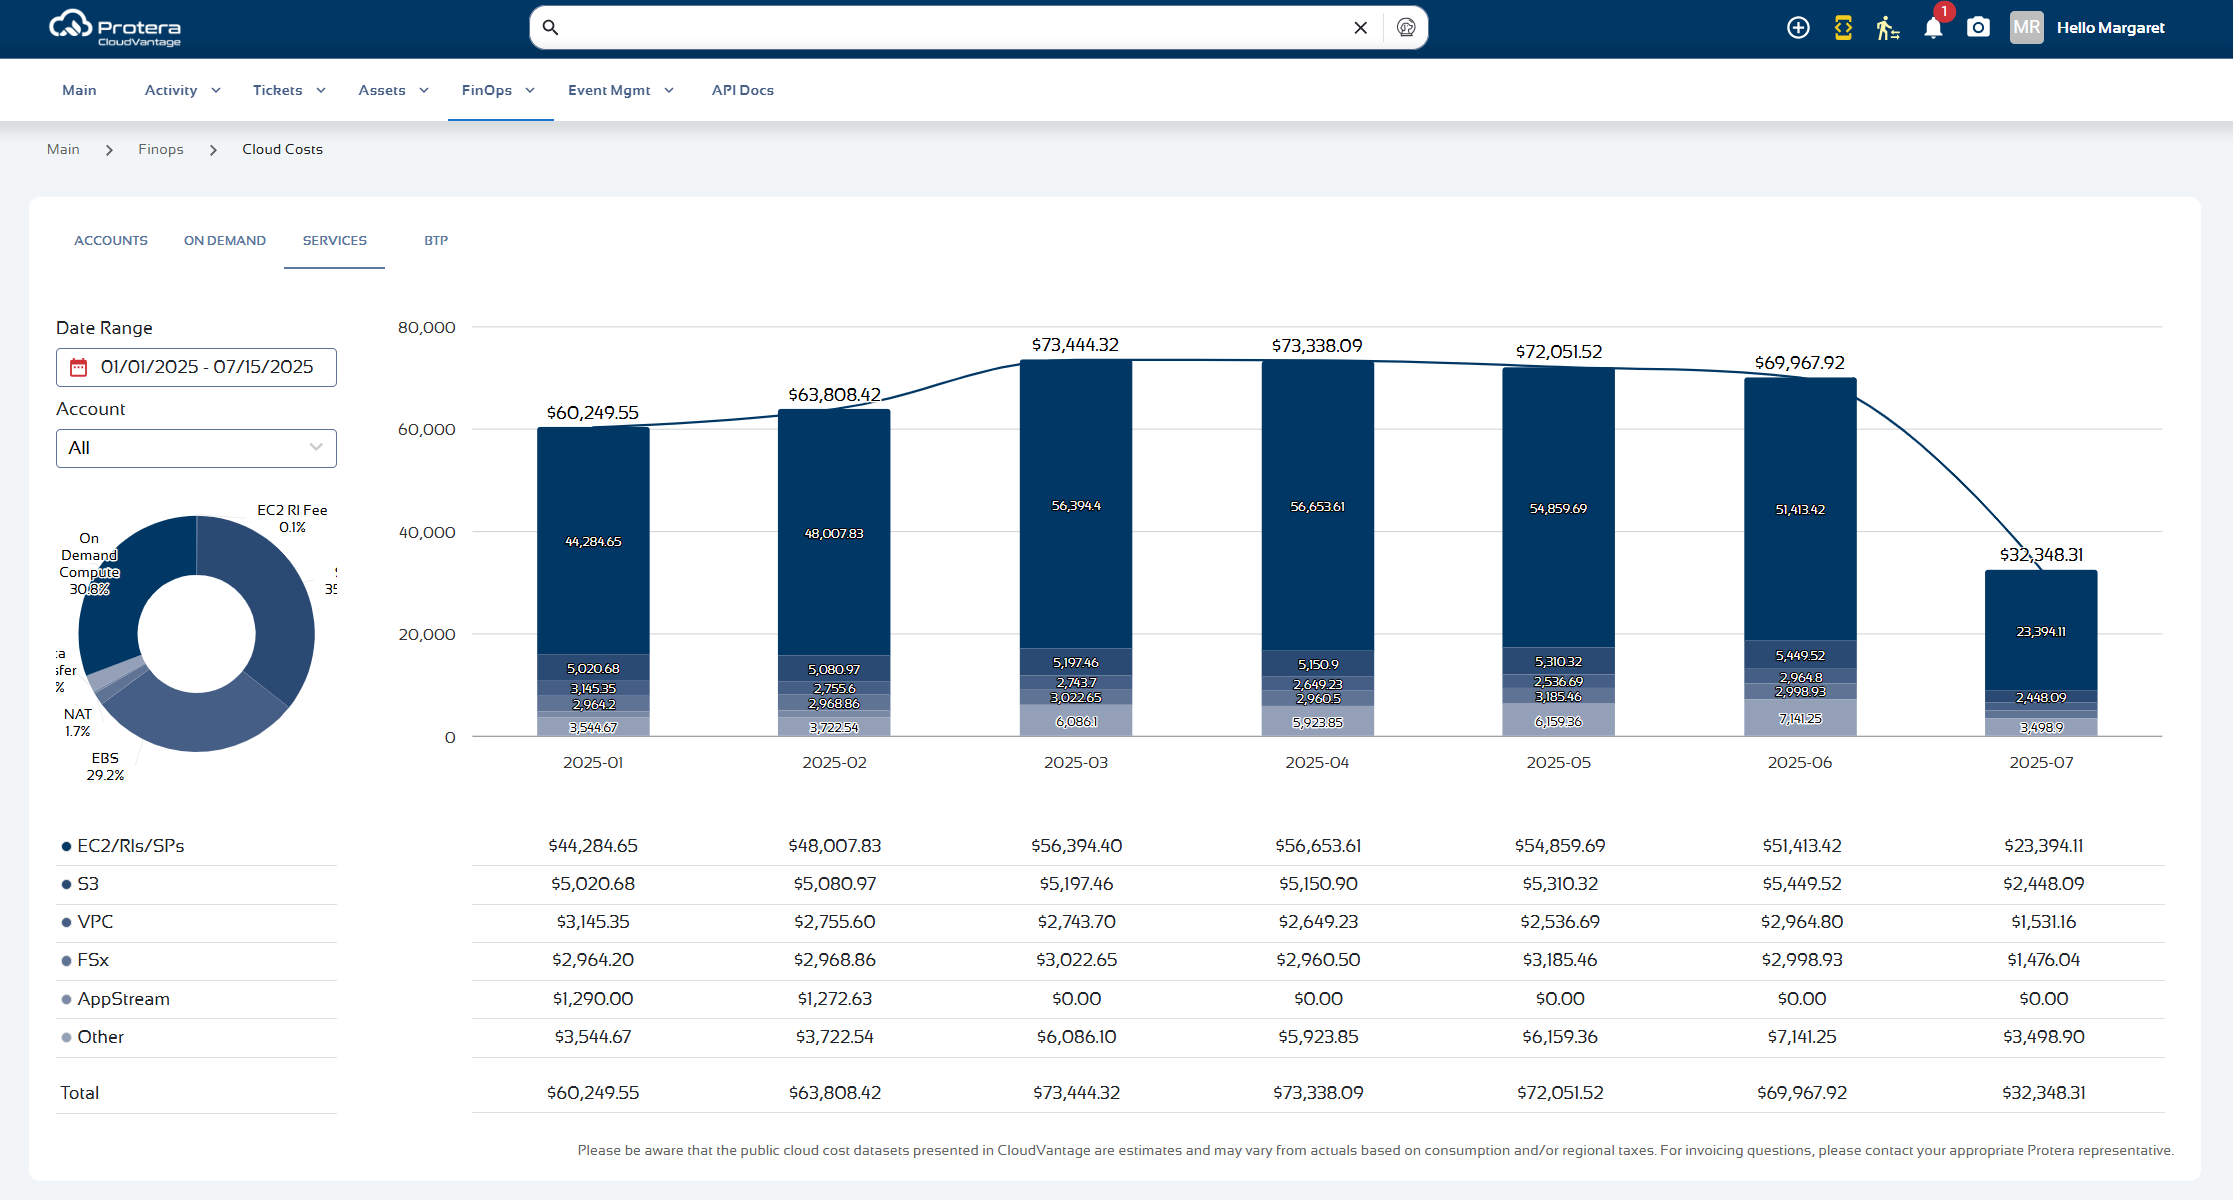Click the camera screenshot icon
Screen dimensions: 2233x1200
coord(1978,28)
